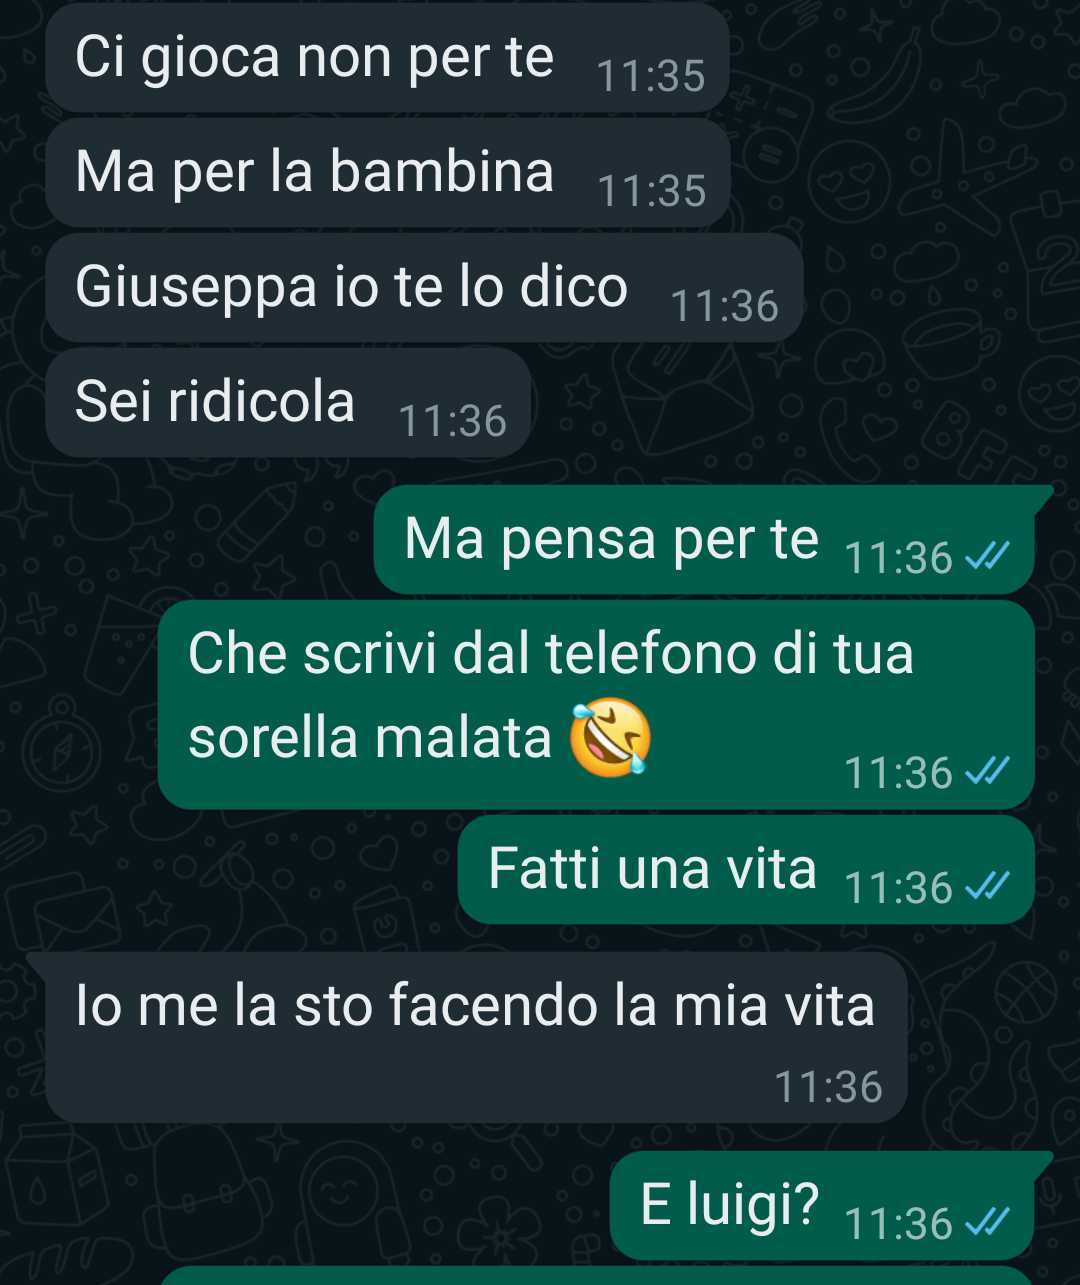
Task: Tap read receipt ticks on 'Fatti una vita'
Action: click(987, 885)
